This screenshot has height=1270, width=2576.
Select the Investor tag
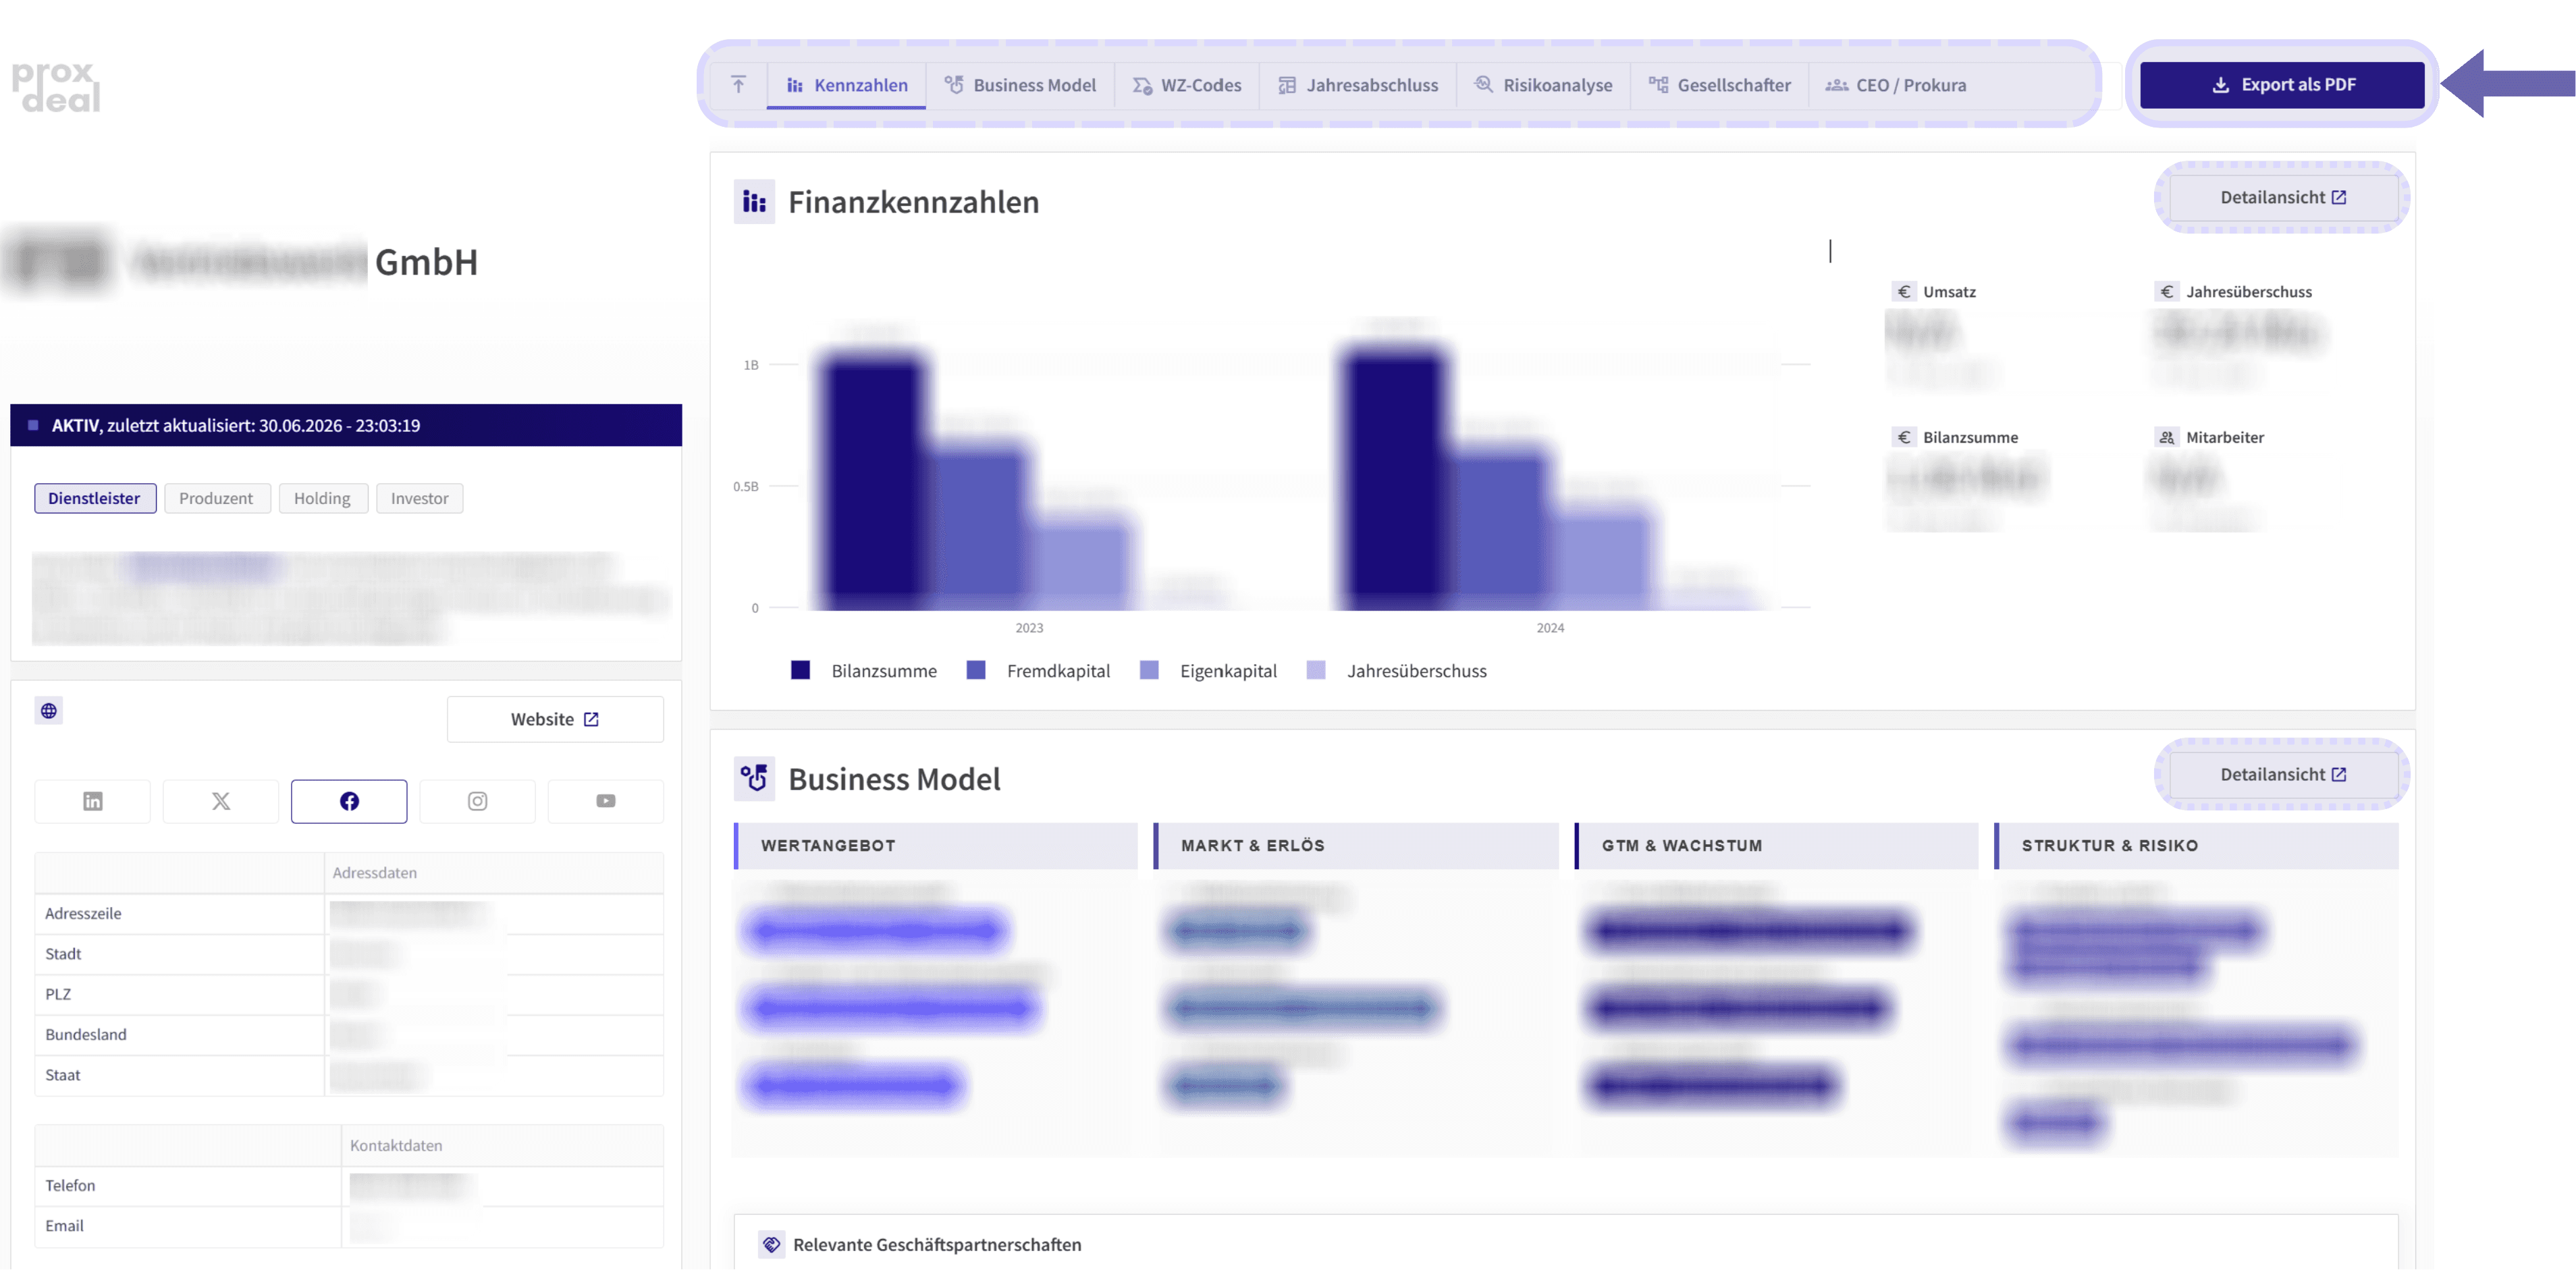click(x=419, y=498)
